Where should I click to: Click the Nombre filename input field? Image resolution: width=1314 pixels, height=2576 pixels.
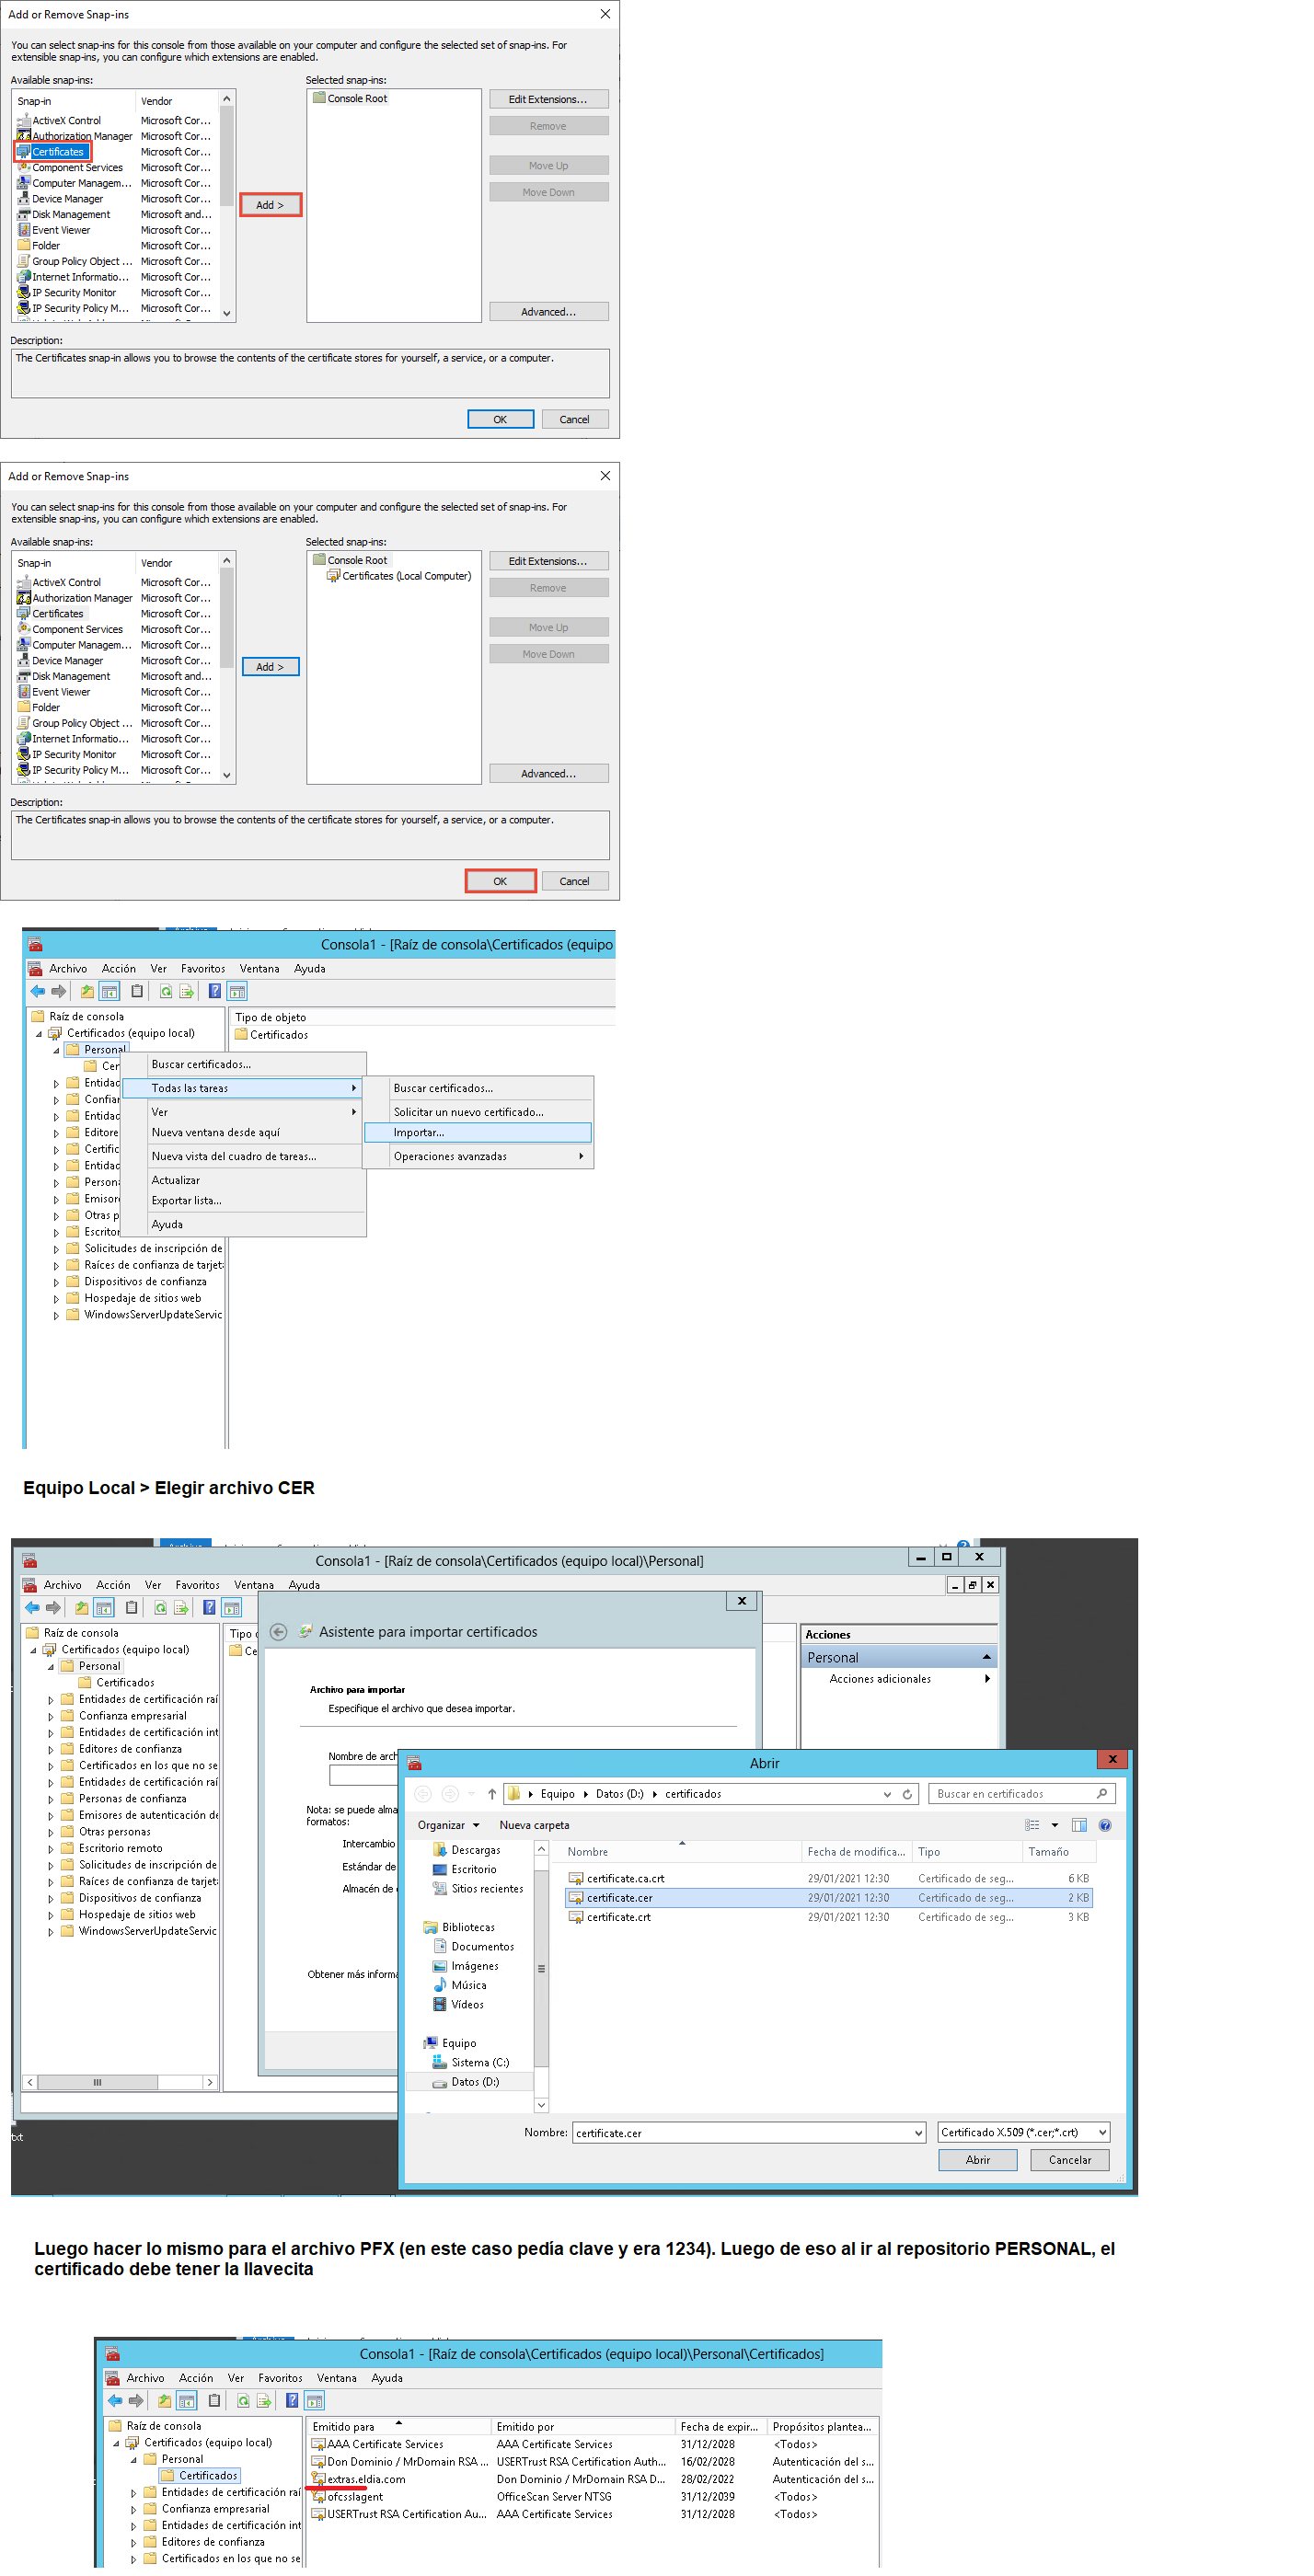click(x=745, y=2133)
